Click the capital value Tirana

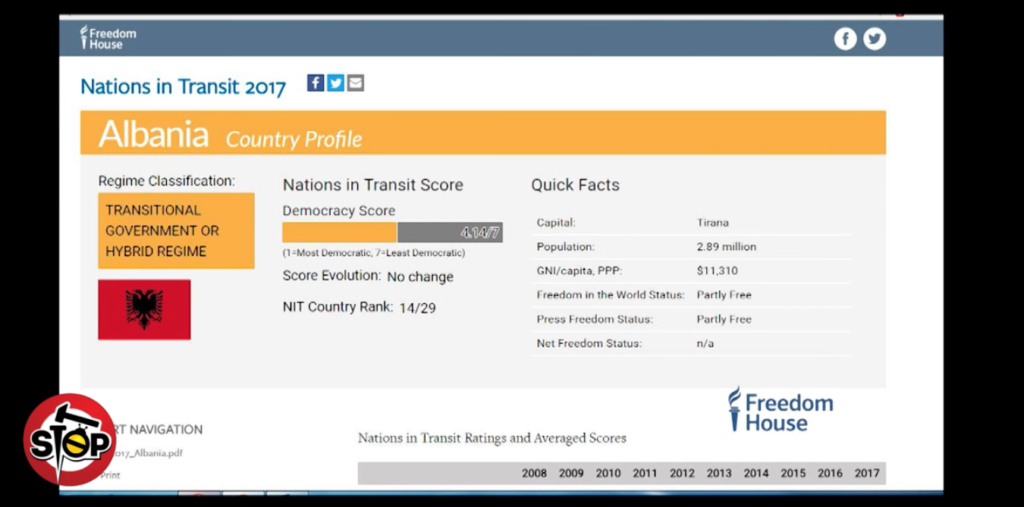712,222
